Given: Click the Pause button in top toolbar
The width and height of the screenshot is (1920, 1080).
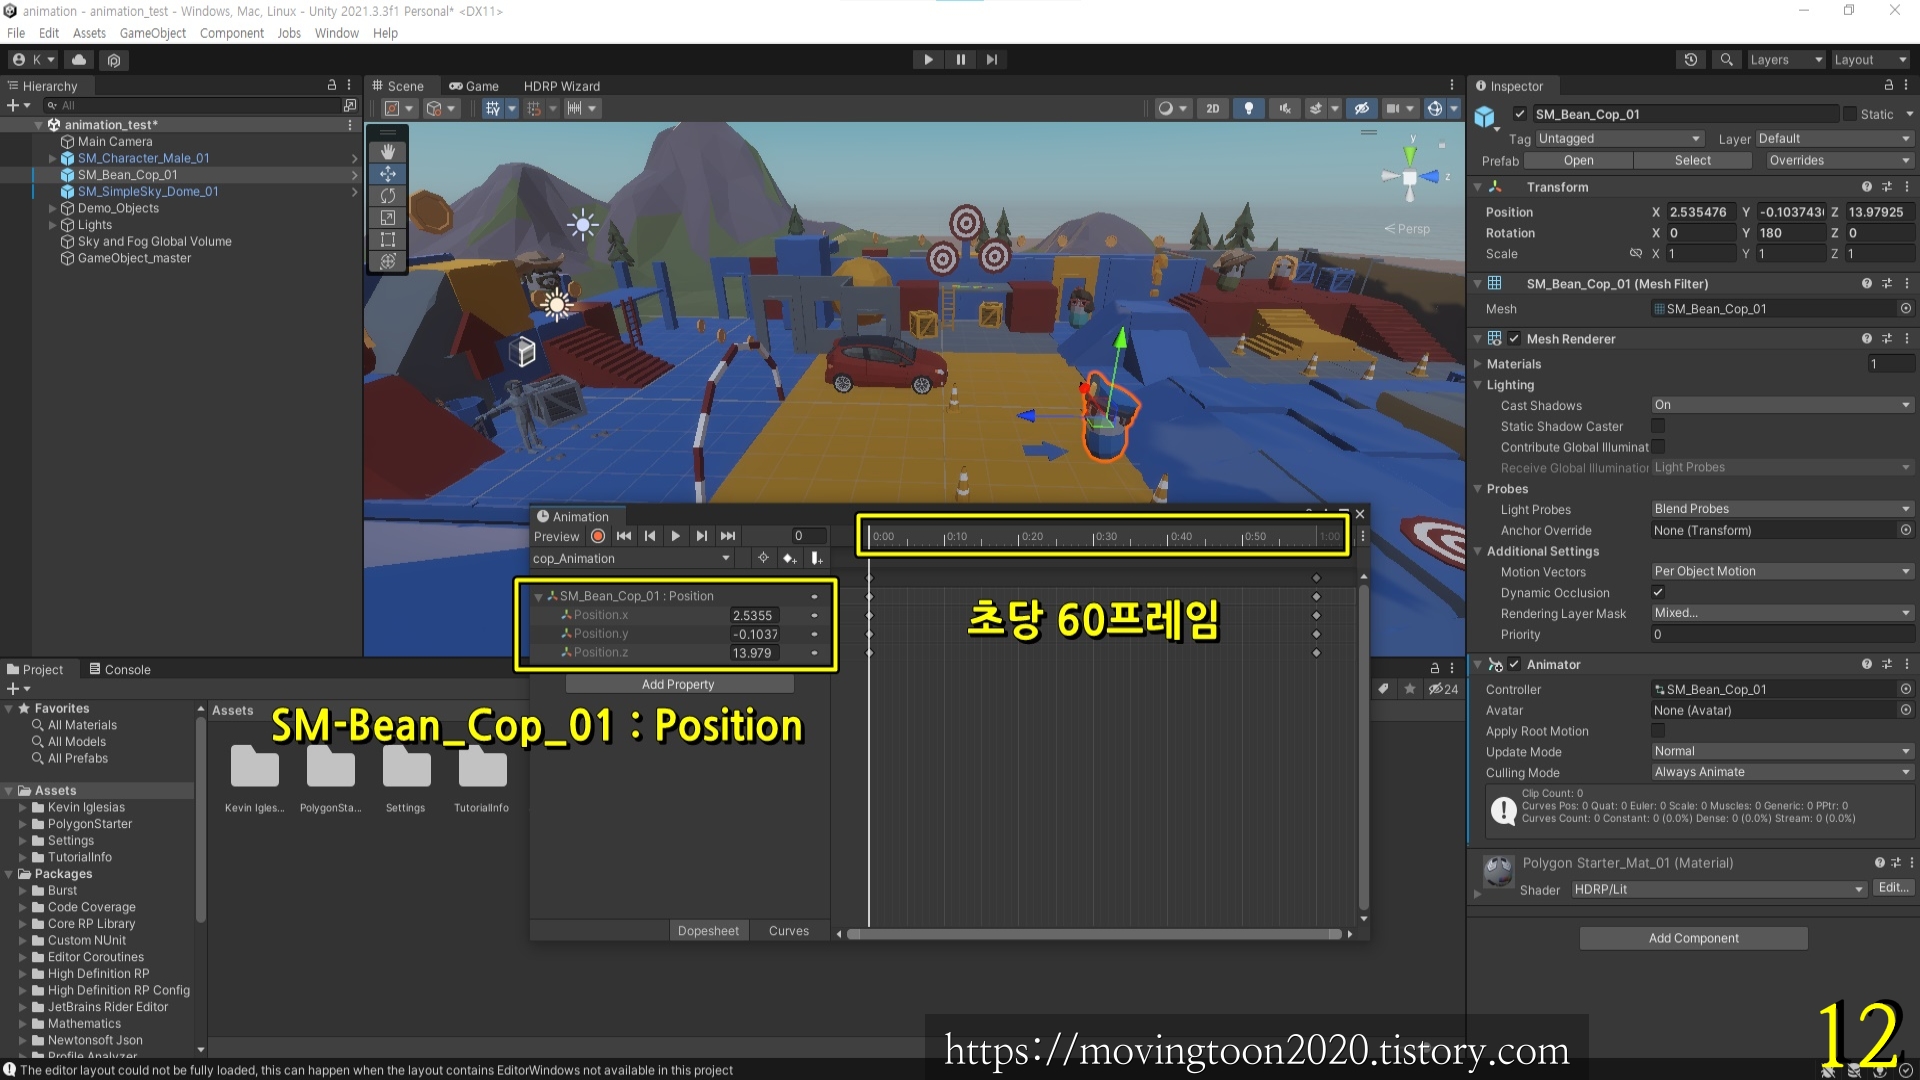Looking at the screenshot, I should [960, 60].
